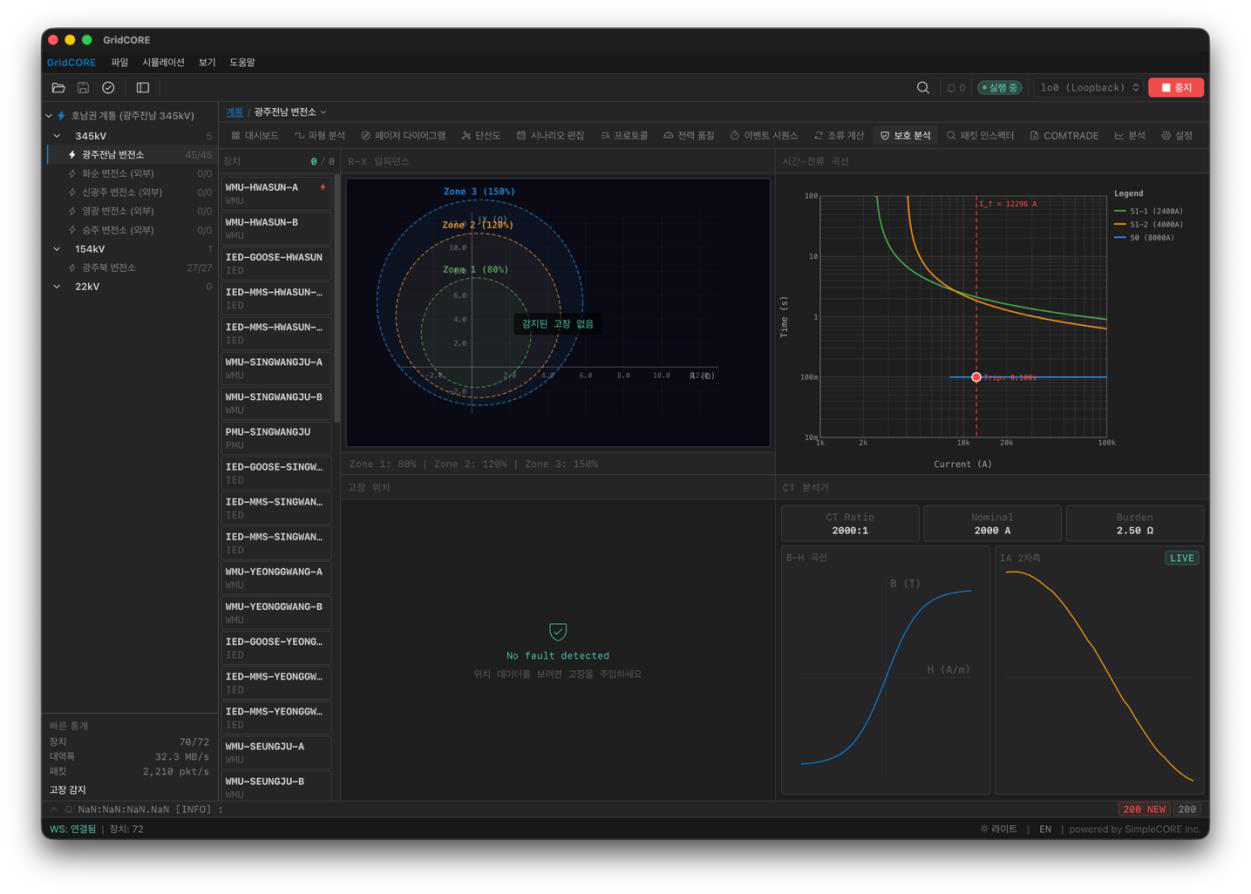Select the PMU-SINGWANGJU device card
The width and height of the screenshot is (1251, 894).
click(277, 438)
